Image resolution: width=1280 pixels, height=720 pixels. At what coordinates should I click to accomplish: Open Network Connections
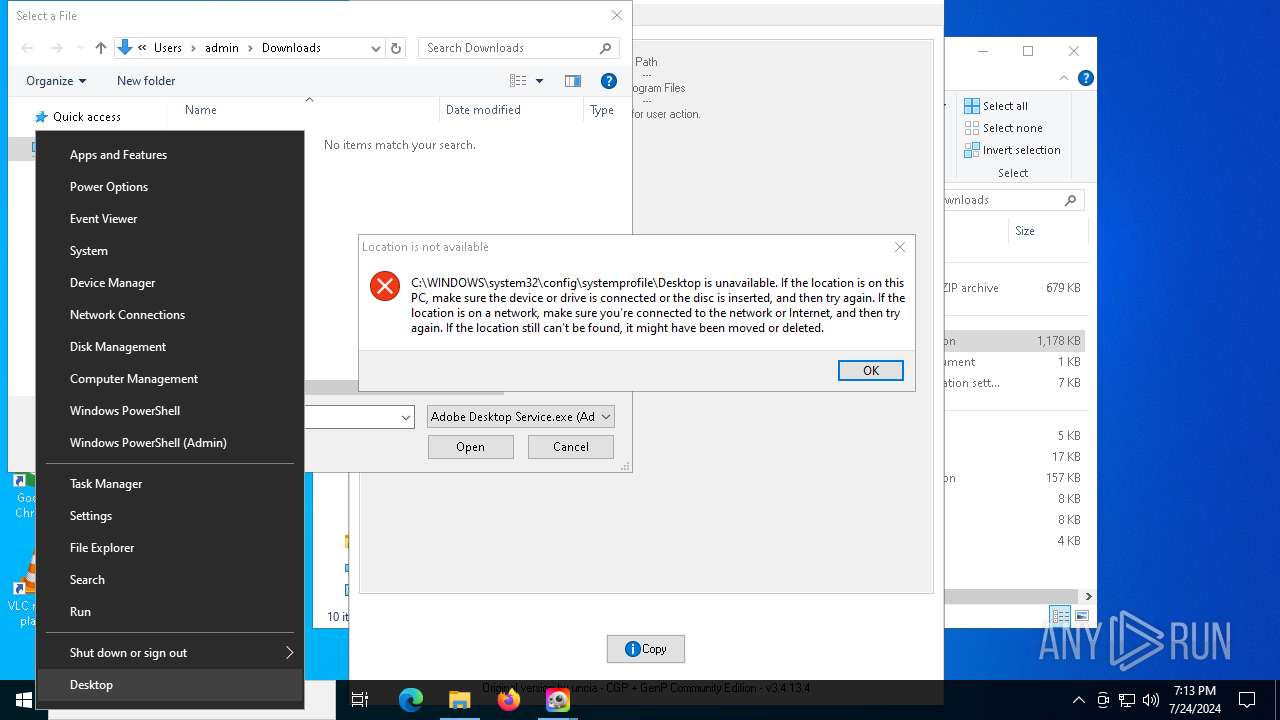click(x=169, y=315)
